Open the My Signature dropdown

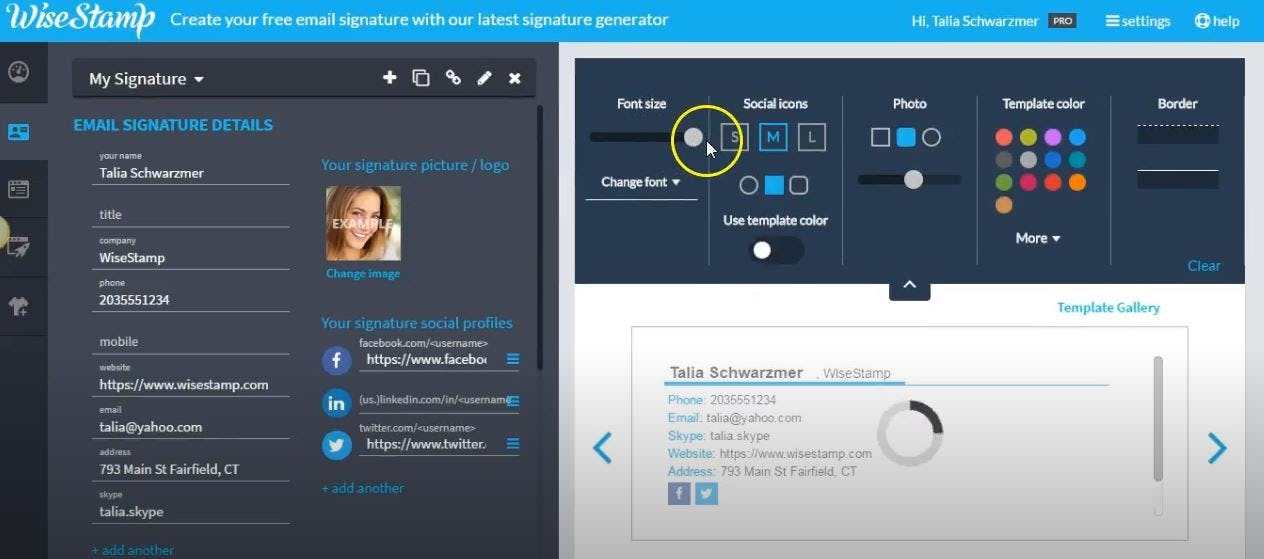coord(146,79)
